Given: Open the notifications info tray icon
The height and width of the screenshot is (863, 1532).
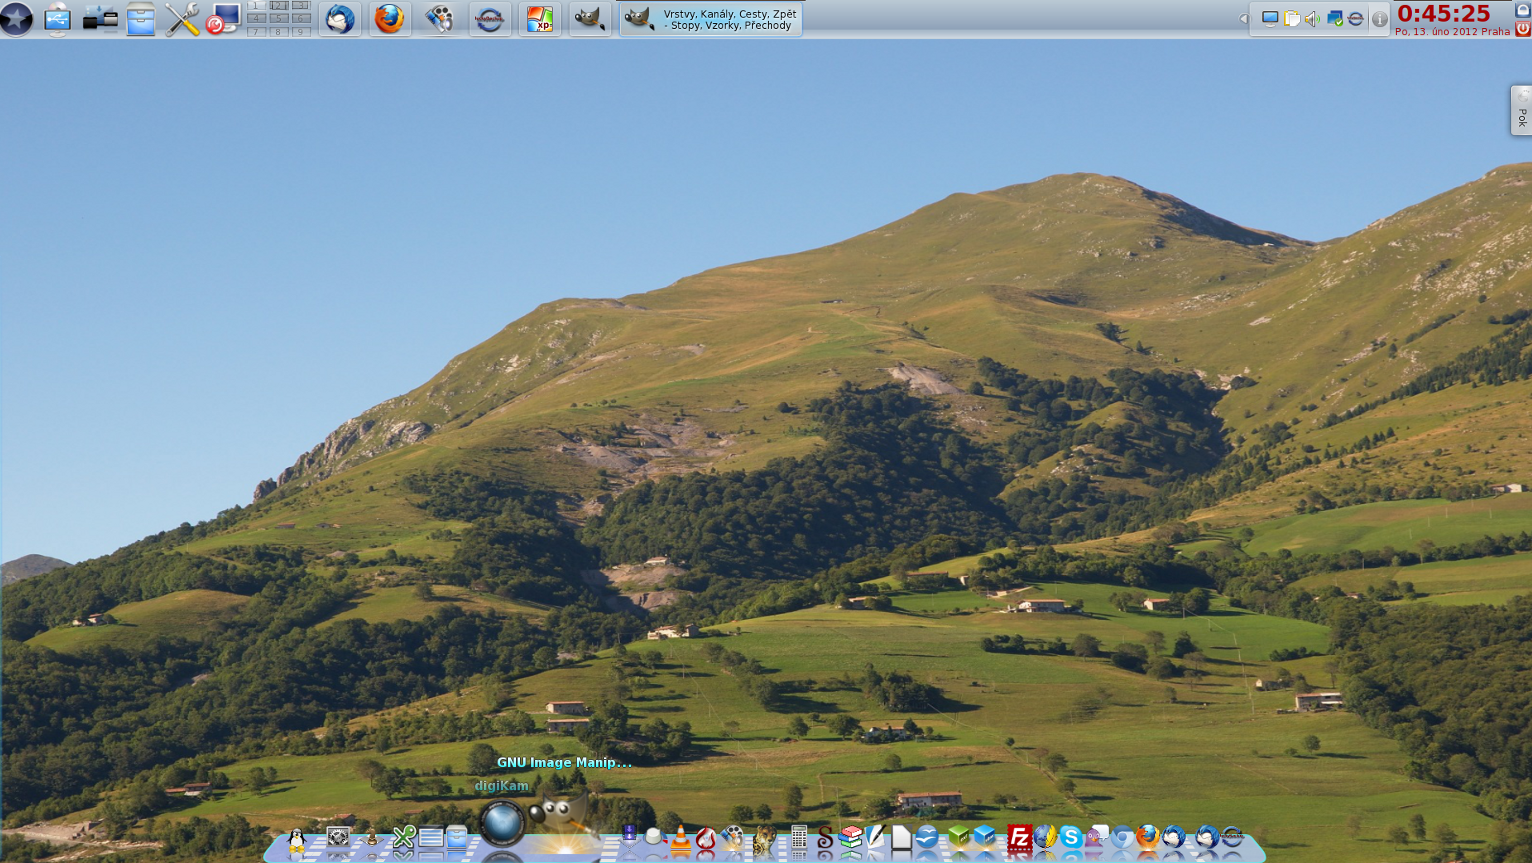Looking at the screenshot, I should [1379, 19].
